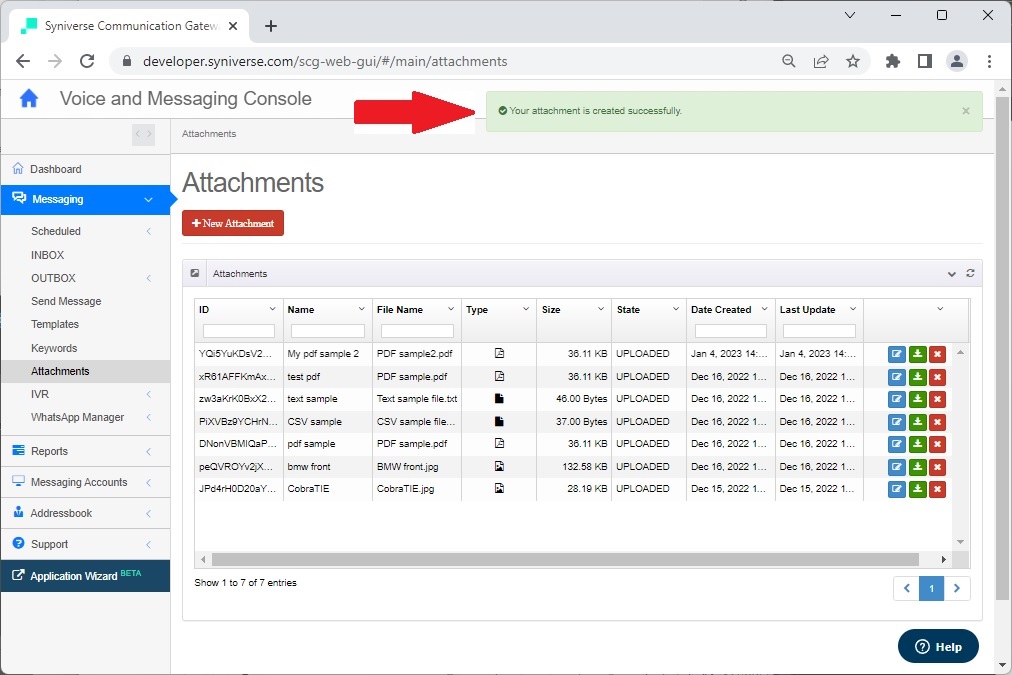Viewport: 1012px width, 675px height.
Task: Open the Last Update column dropdown
Action: pyautogui.click(x=853, y=309)
